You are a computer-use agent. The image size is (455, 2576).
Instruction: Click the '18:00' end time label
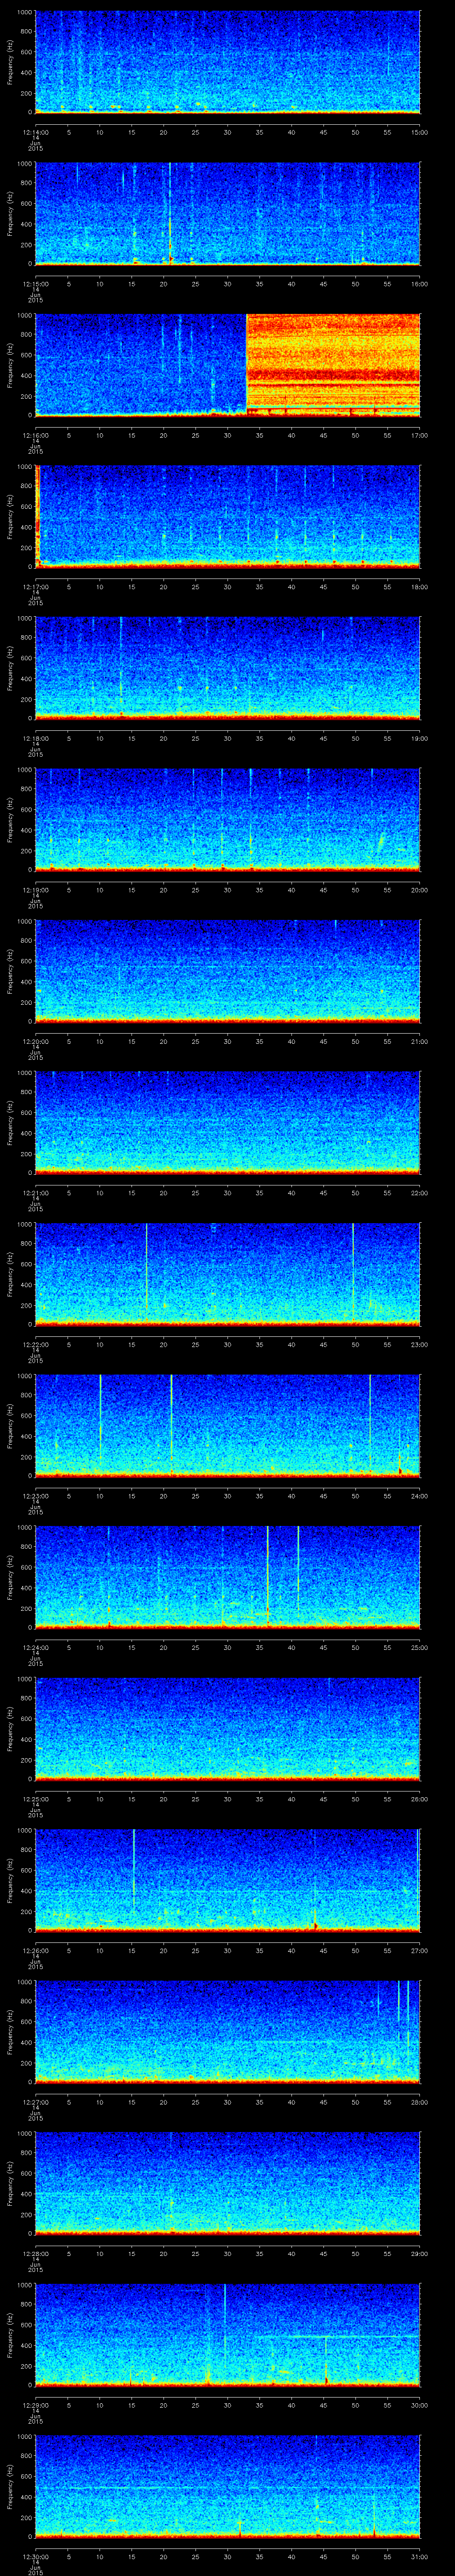(x=420, y=587)
